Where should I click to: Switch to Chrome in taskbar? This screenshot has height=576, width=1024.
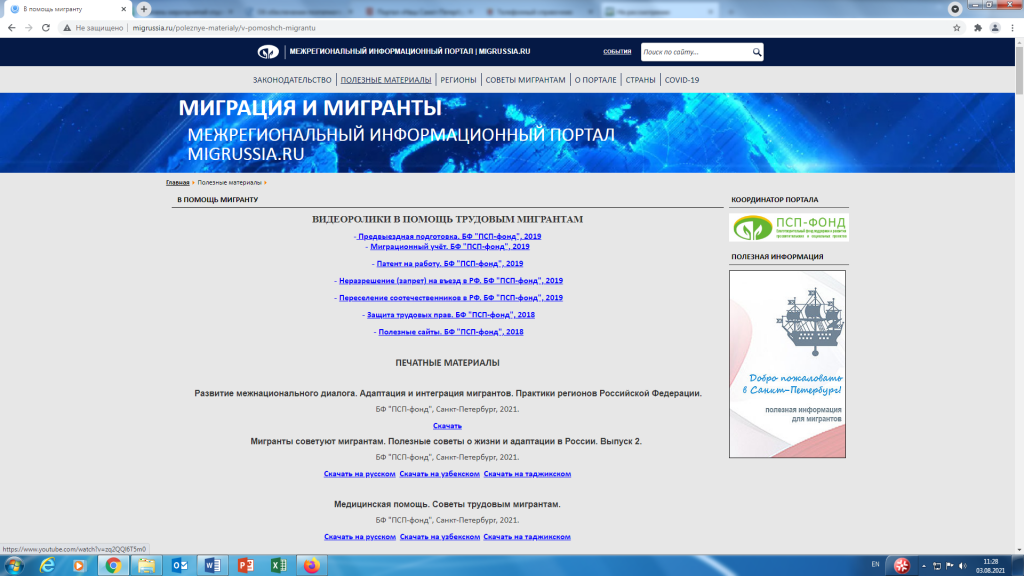tap(113, 566)
